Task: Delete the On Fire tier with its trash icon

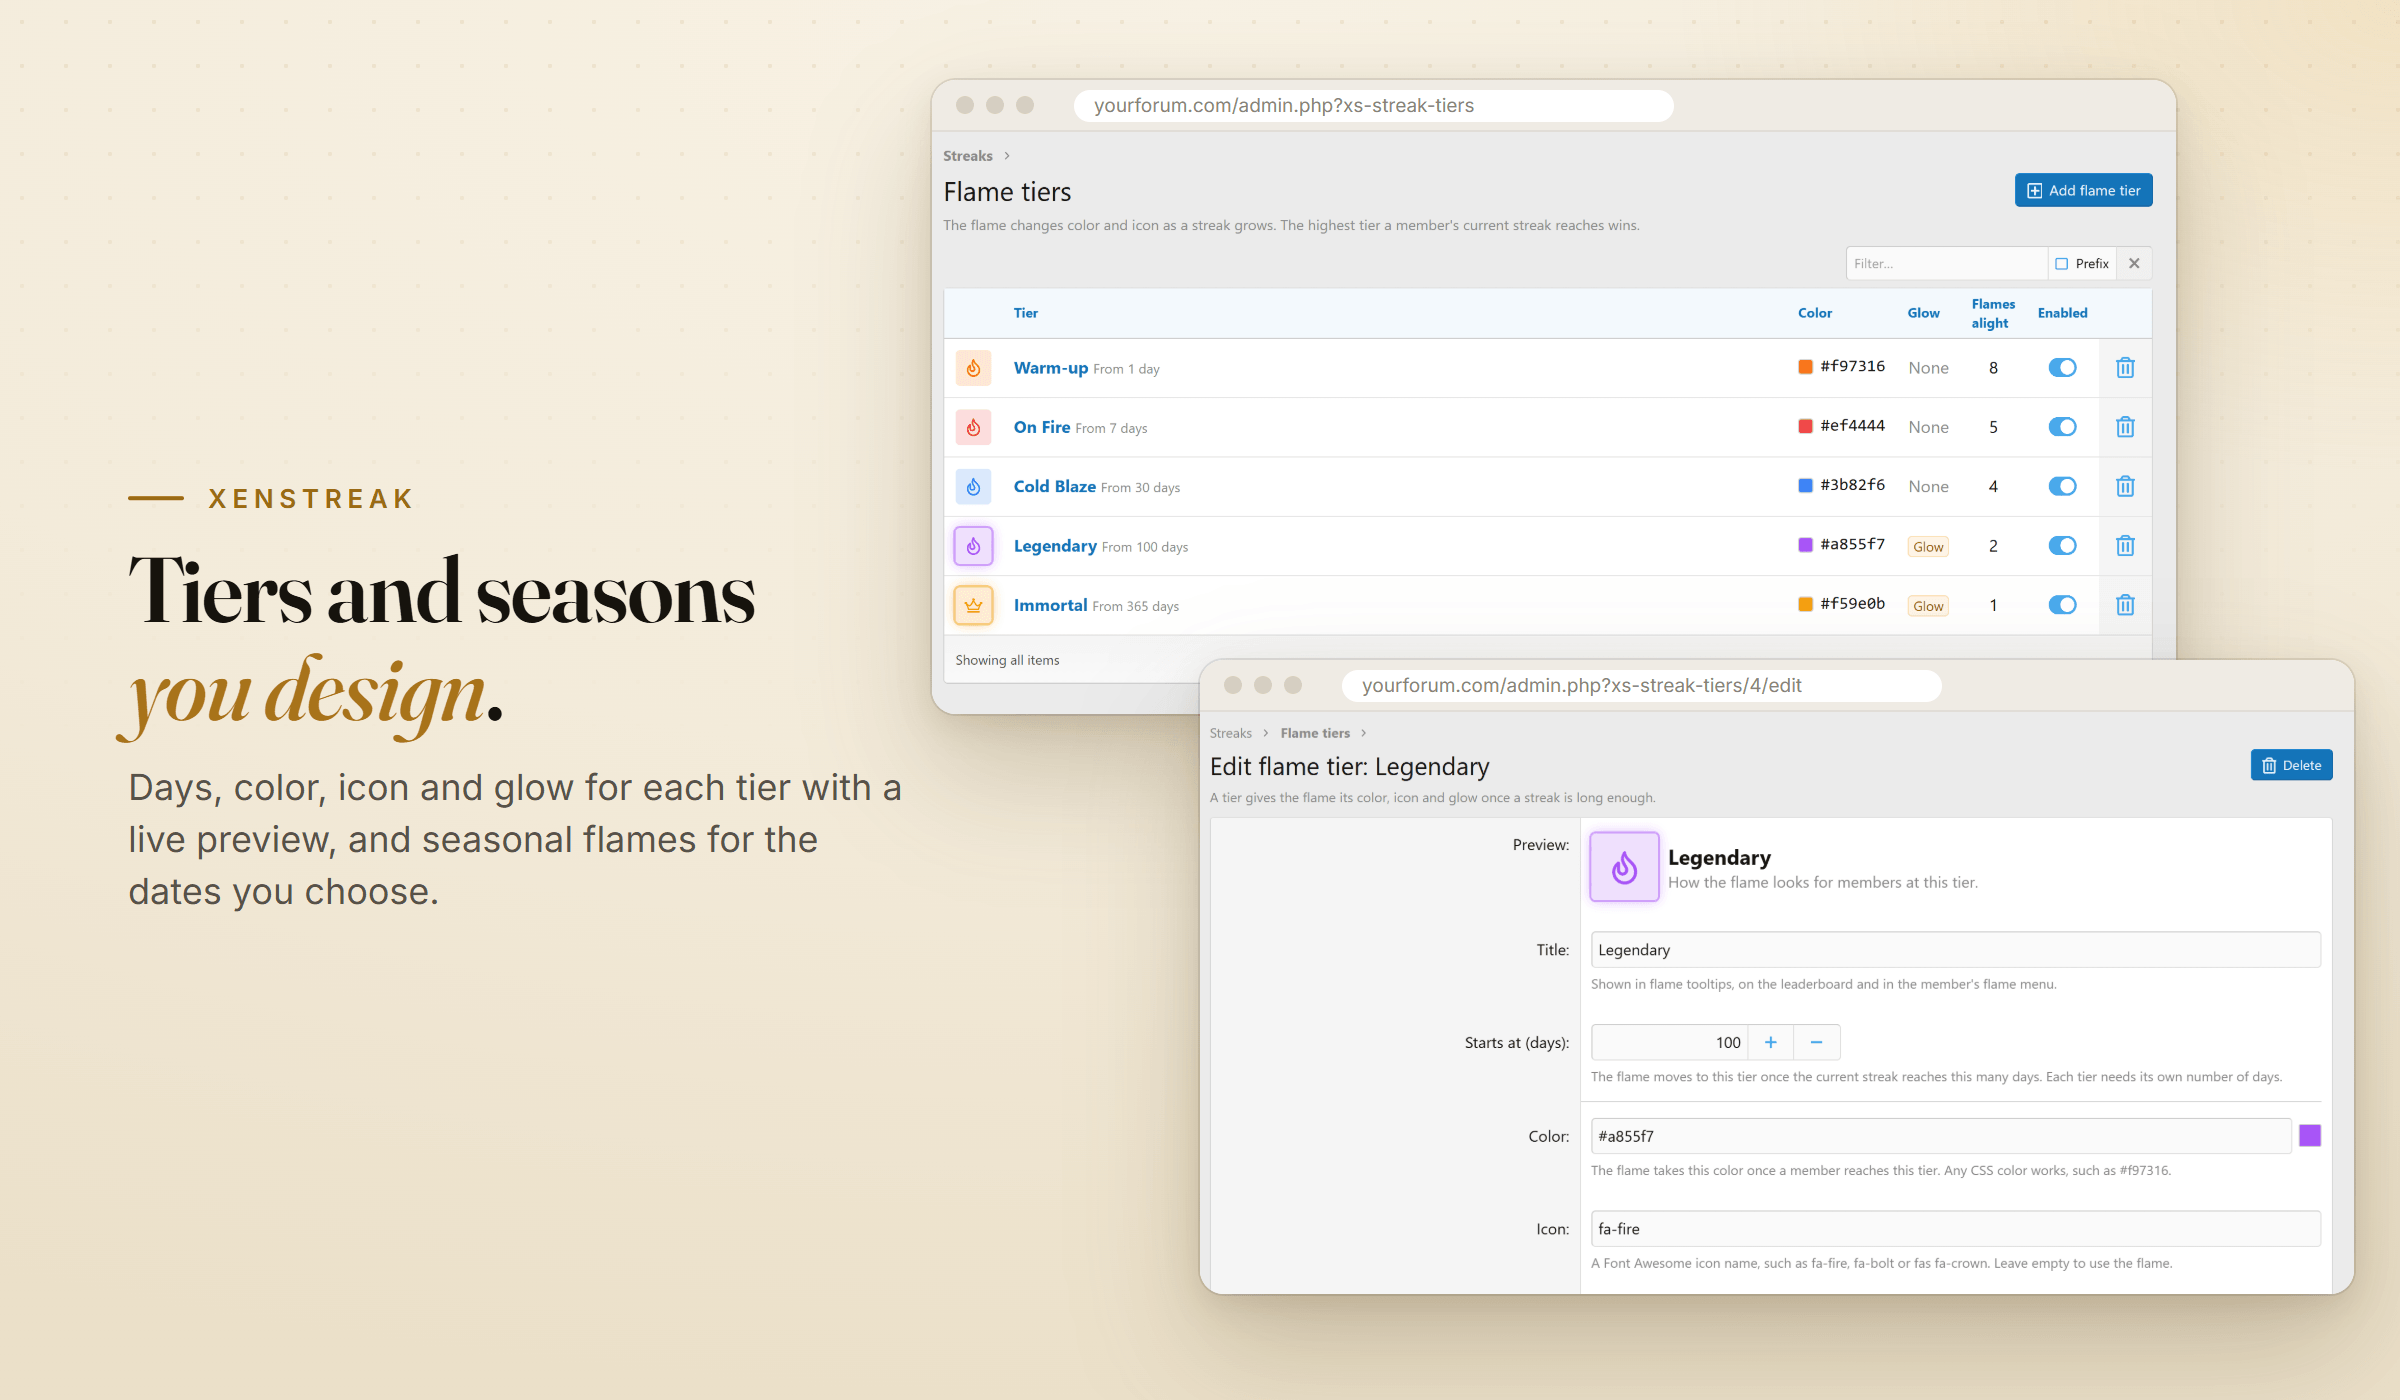Action: pos(2125,427)
